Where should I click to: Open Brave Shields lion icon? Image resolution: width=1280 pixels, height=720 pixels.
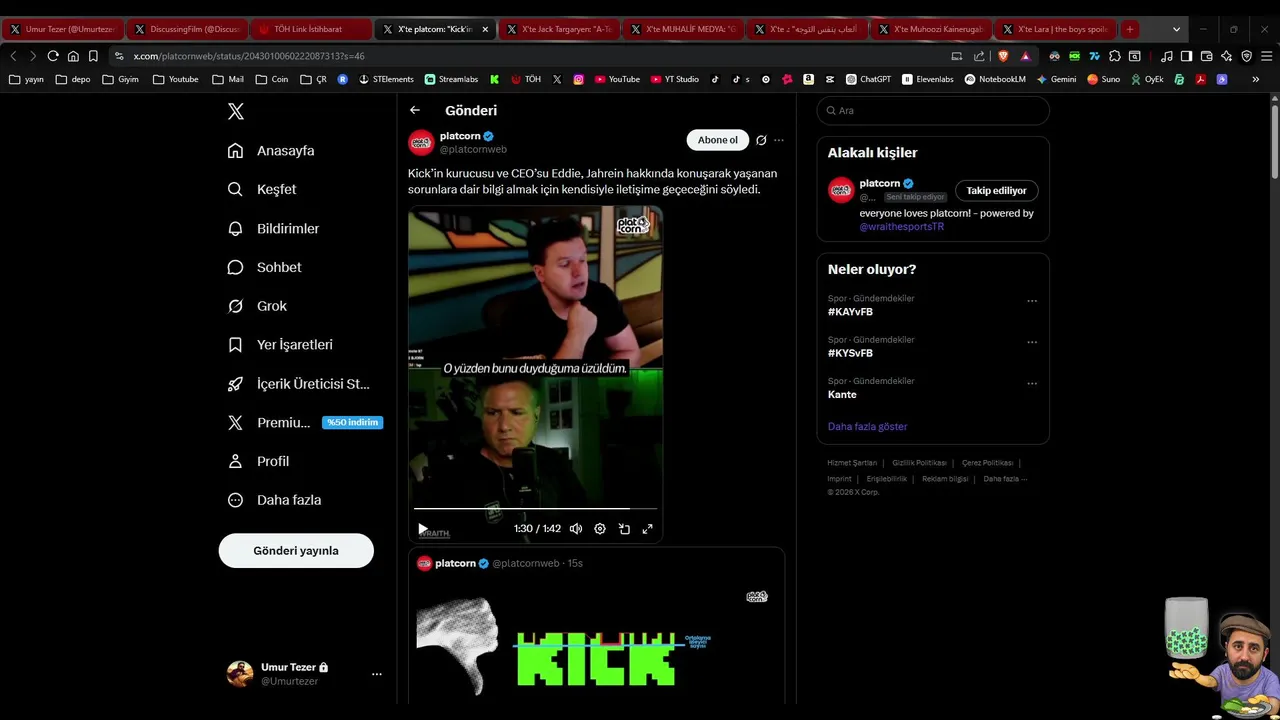coord(1003,56)
